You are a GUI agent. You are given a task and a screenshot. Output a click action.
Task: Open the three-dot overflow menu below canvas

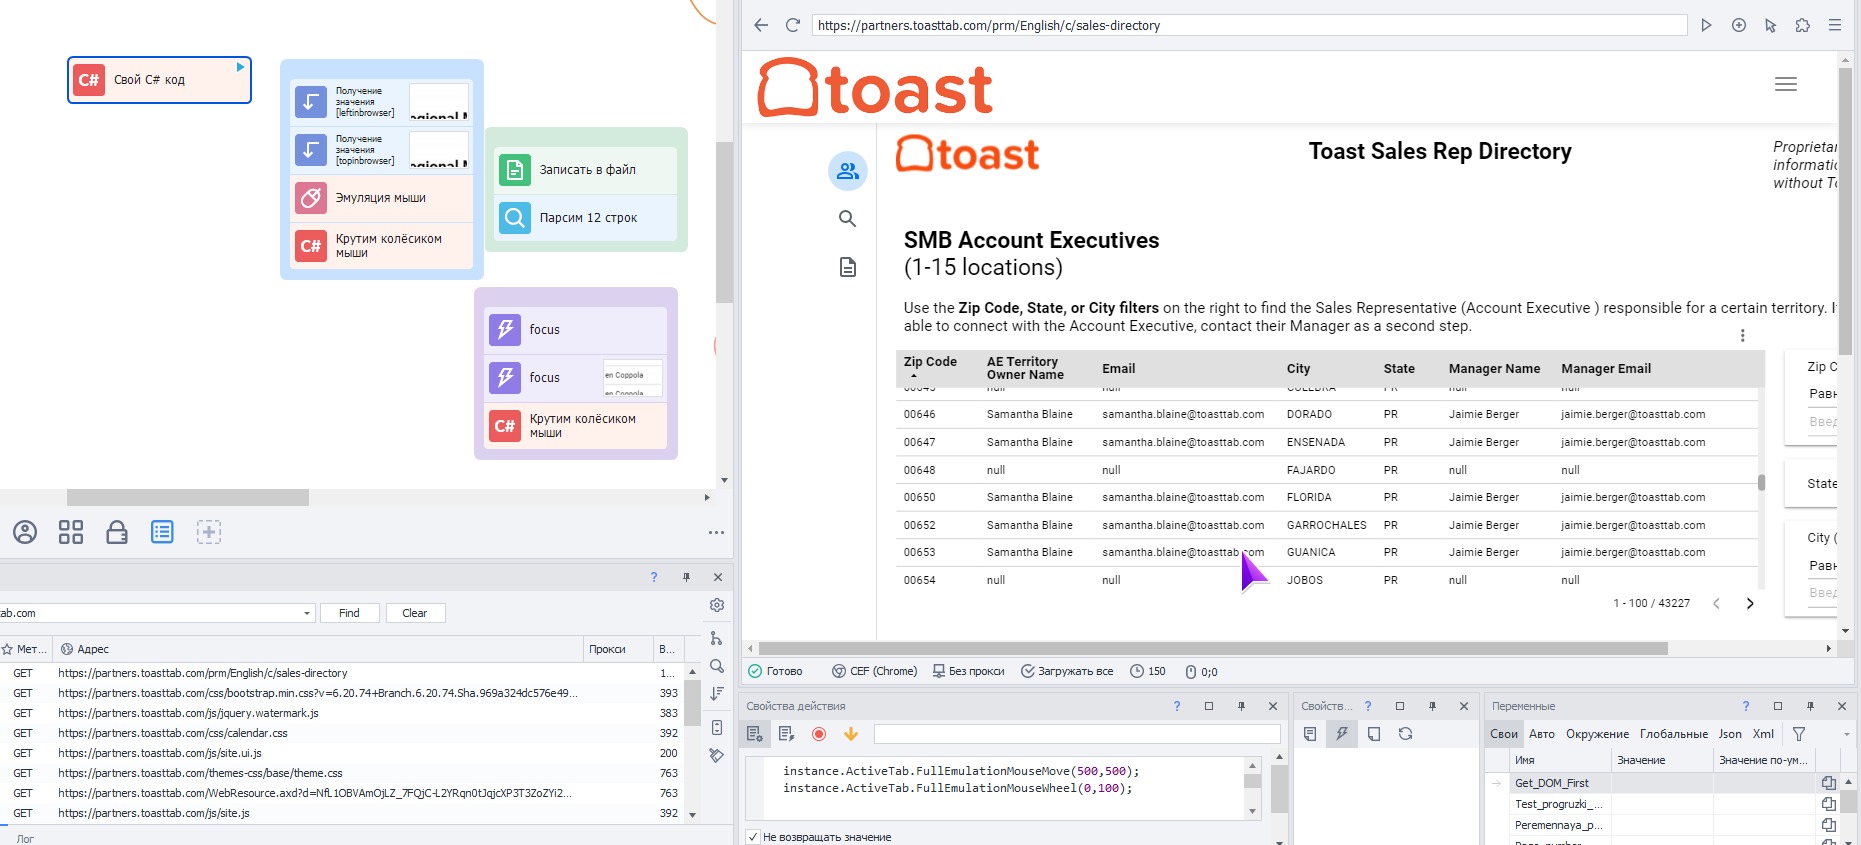click(716, 532)
